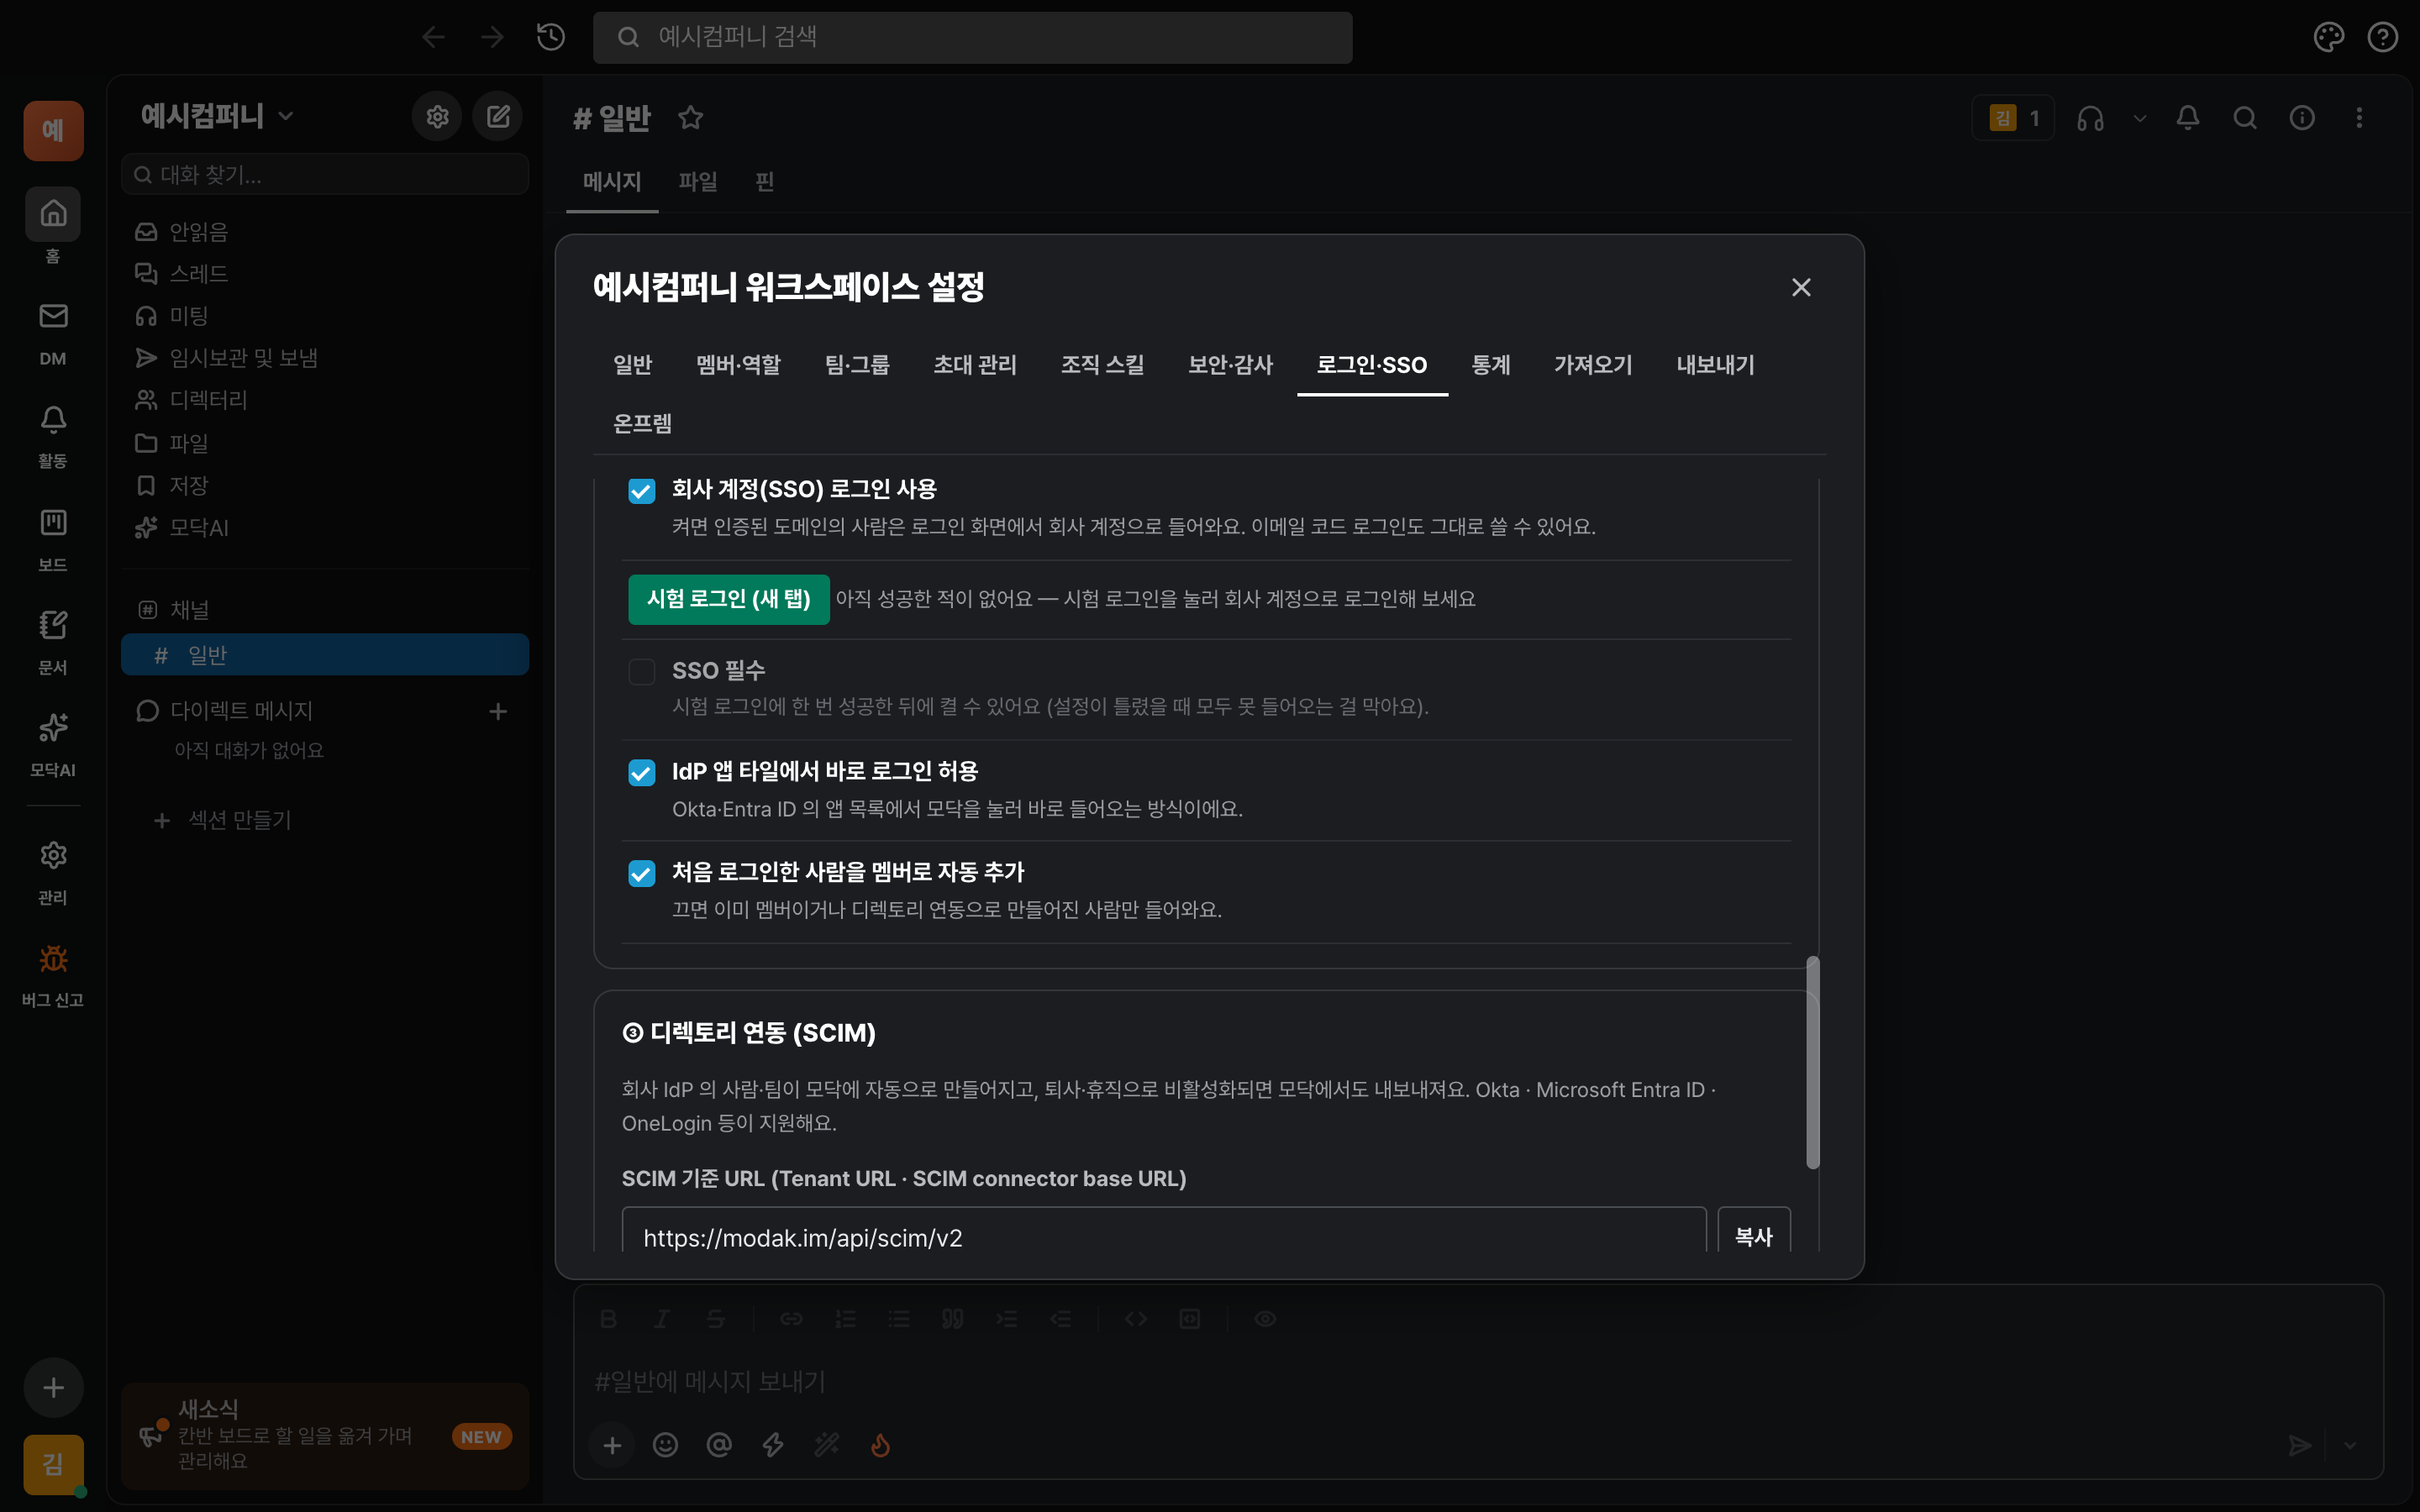Start a huddle with the headphones icon
Image resolution: width=2420 pixels, height=1512 pixels.
[x=2090, y=118]
